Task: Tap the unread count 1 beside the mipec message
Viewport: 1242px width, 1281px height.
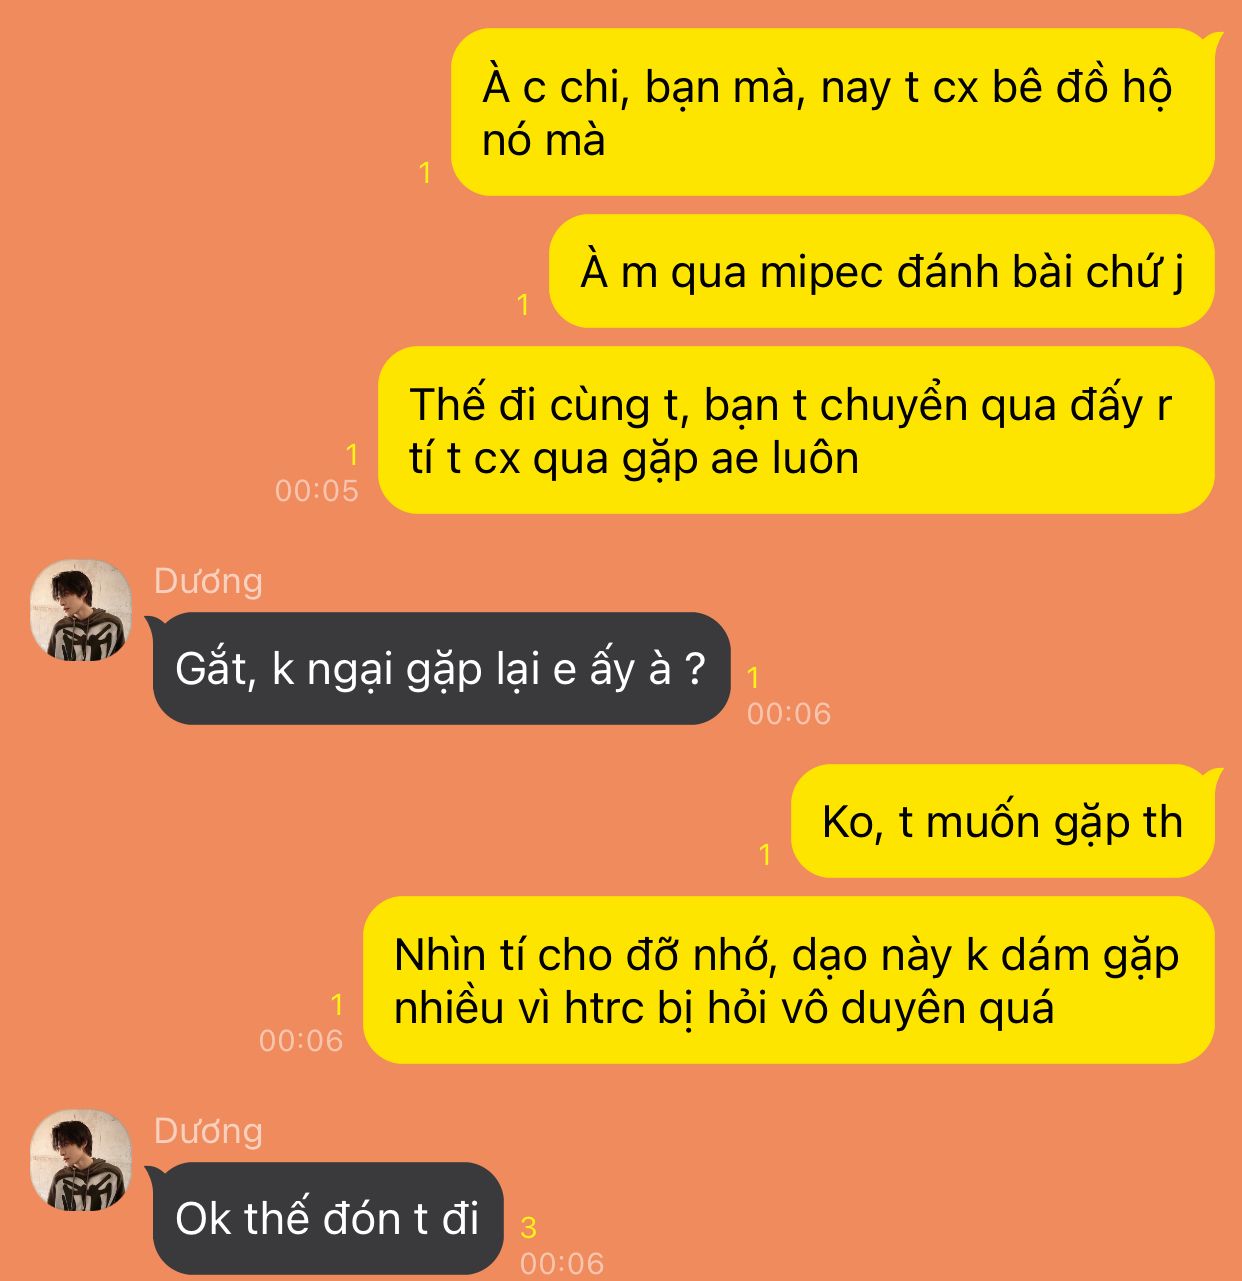Action: pos(523,305)
